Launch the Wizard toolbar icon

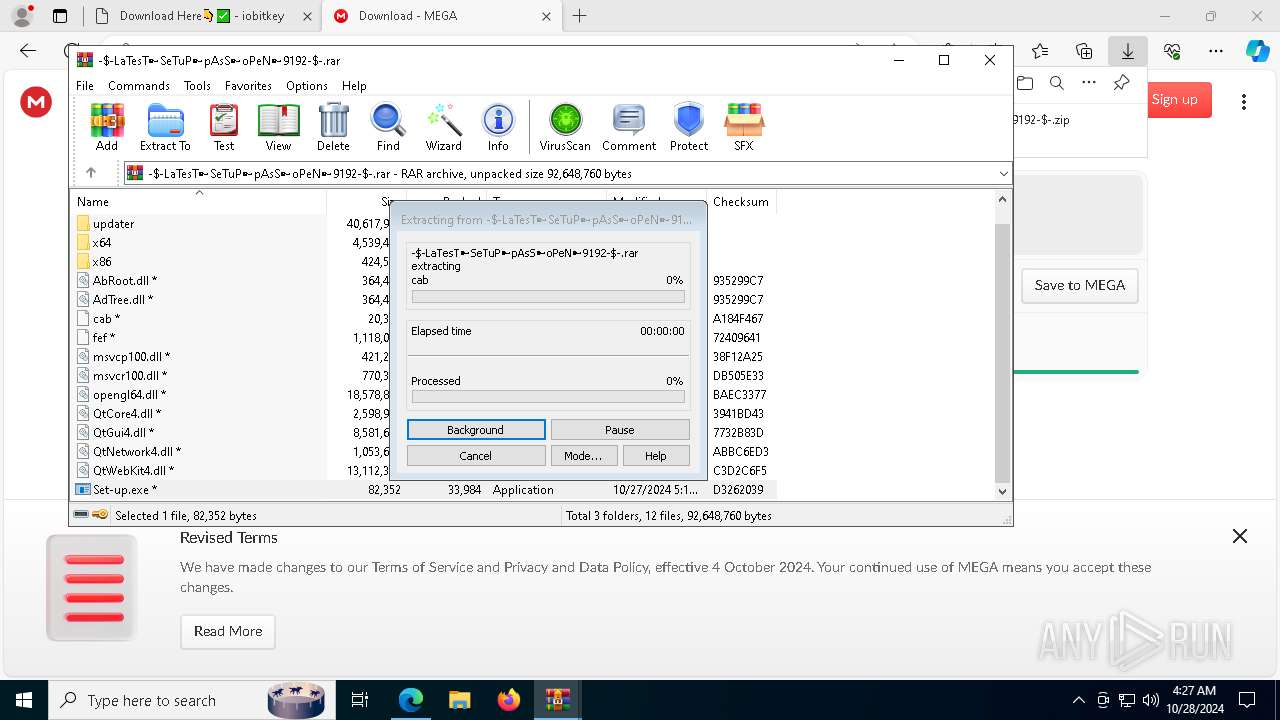coord(443,127)
